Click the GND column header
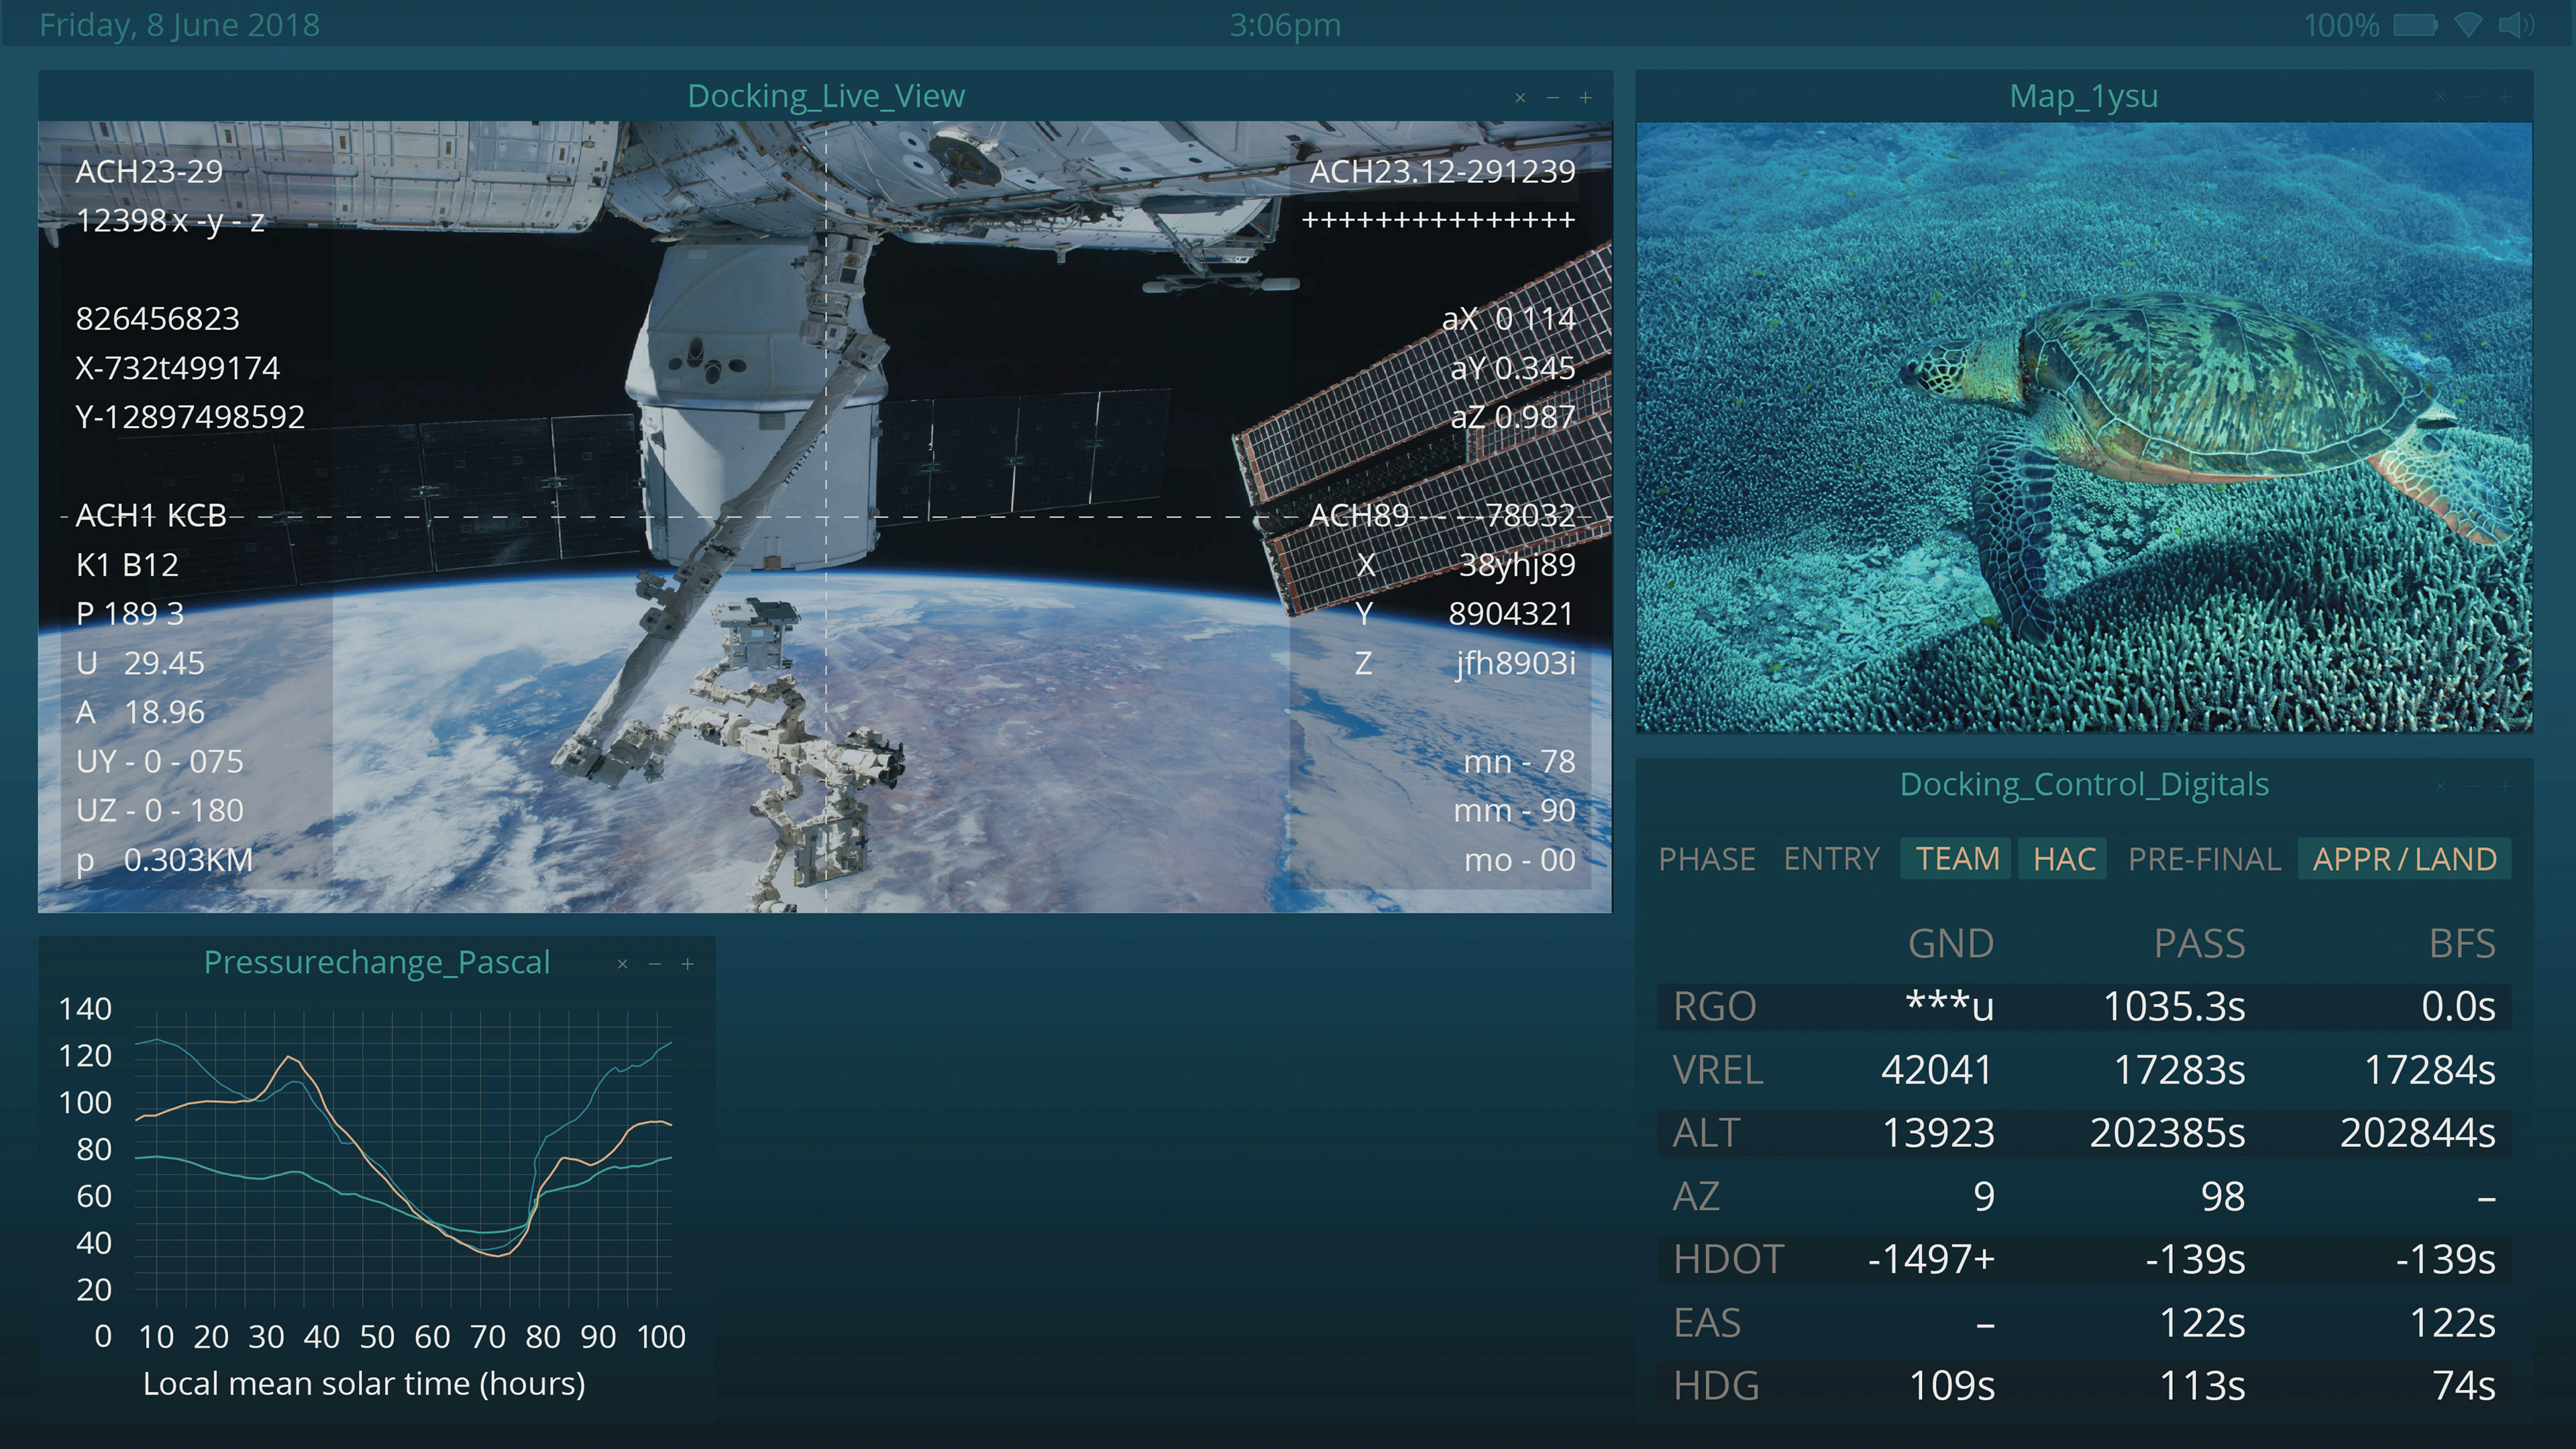The width and height of the screenshot is (2576, 1449). click(1950, 944)
